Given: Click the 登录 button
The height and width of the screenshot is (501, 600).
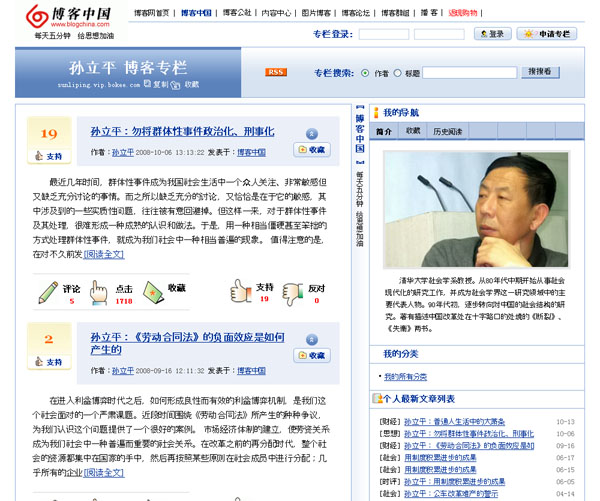Looking at the screenshot, I should click(x=493, y=34).
